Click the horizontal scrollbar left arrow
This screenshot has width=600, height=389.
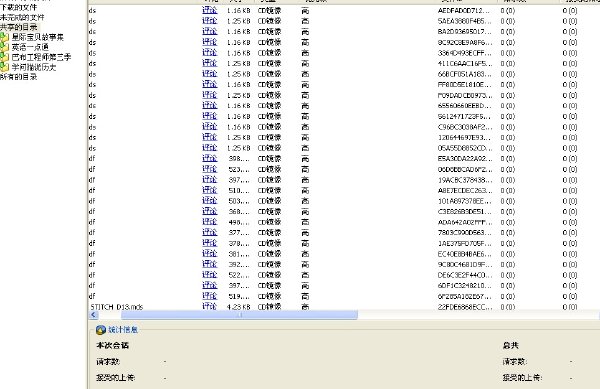pos(94,315)
